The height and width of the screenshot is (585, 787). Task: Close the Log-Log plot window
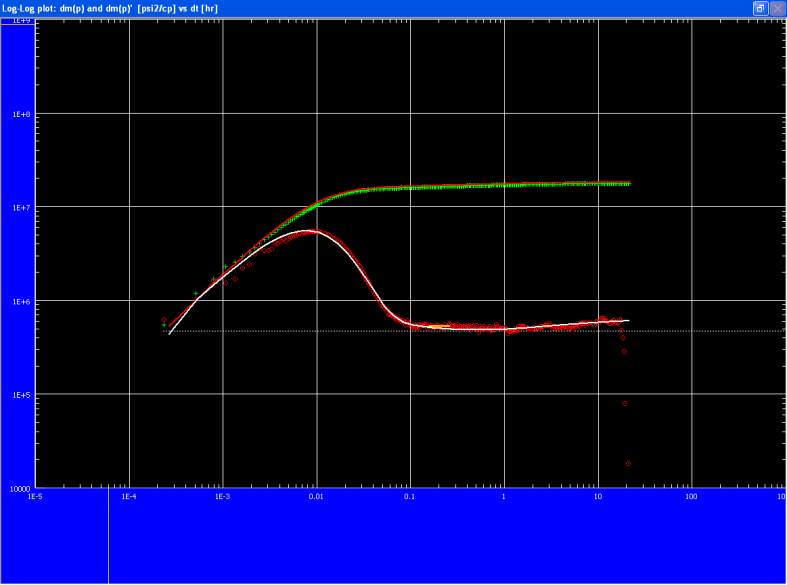777,8
